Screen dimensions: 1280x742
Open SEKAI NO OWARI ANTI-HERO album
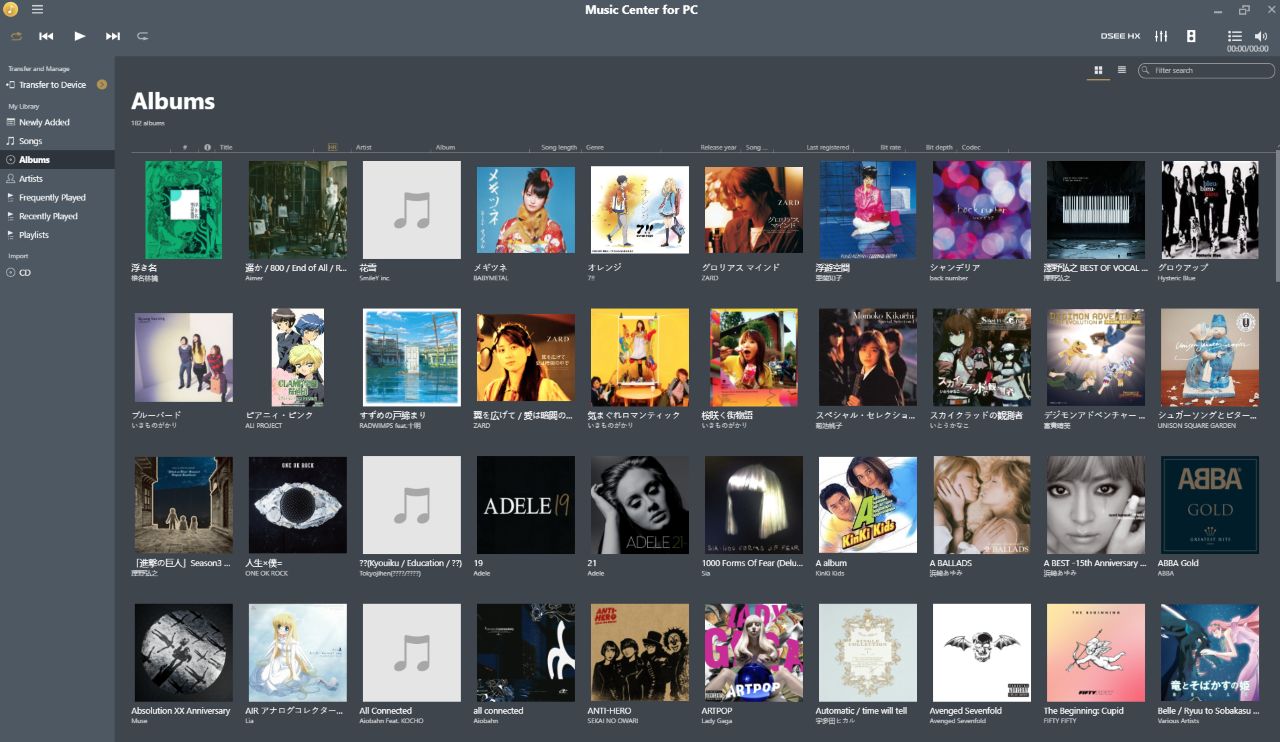(640, 652)
